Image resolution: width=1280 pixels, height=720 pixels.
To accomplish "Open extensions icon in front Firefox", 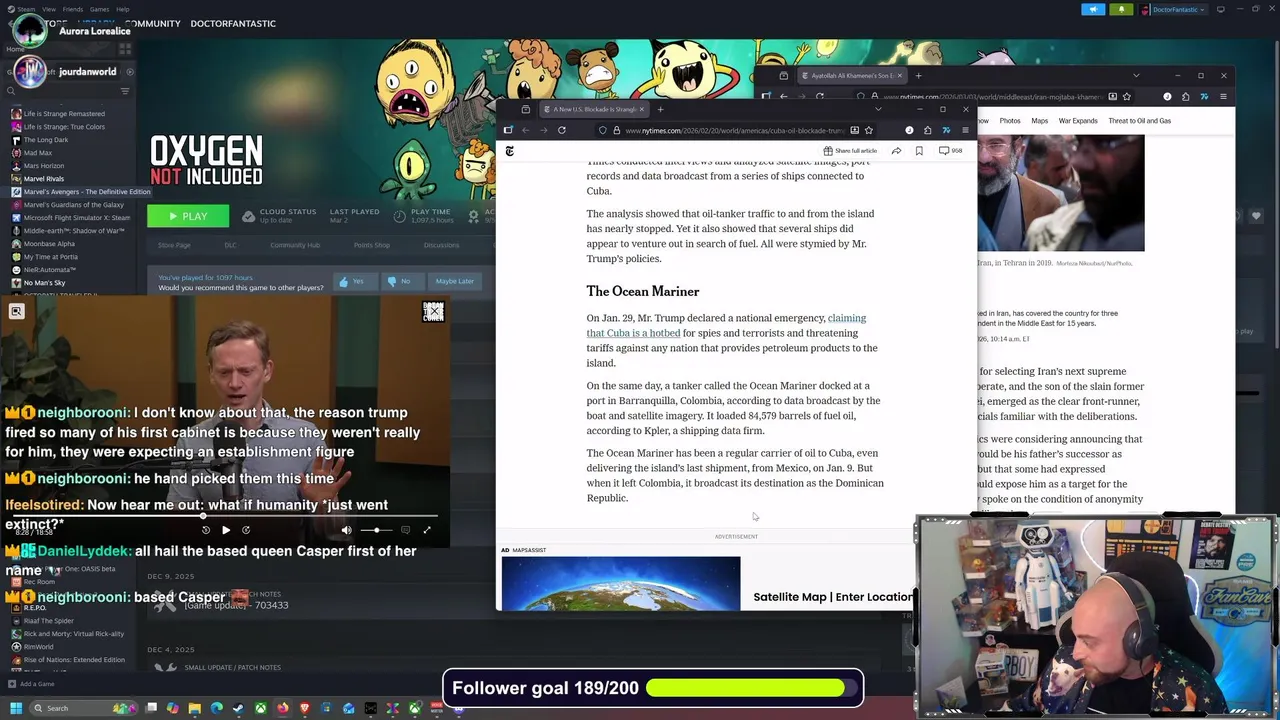I will [x=928, y=130].
